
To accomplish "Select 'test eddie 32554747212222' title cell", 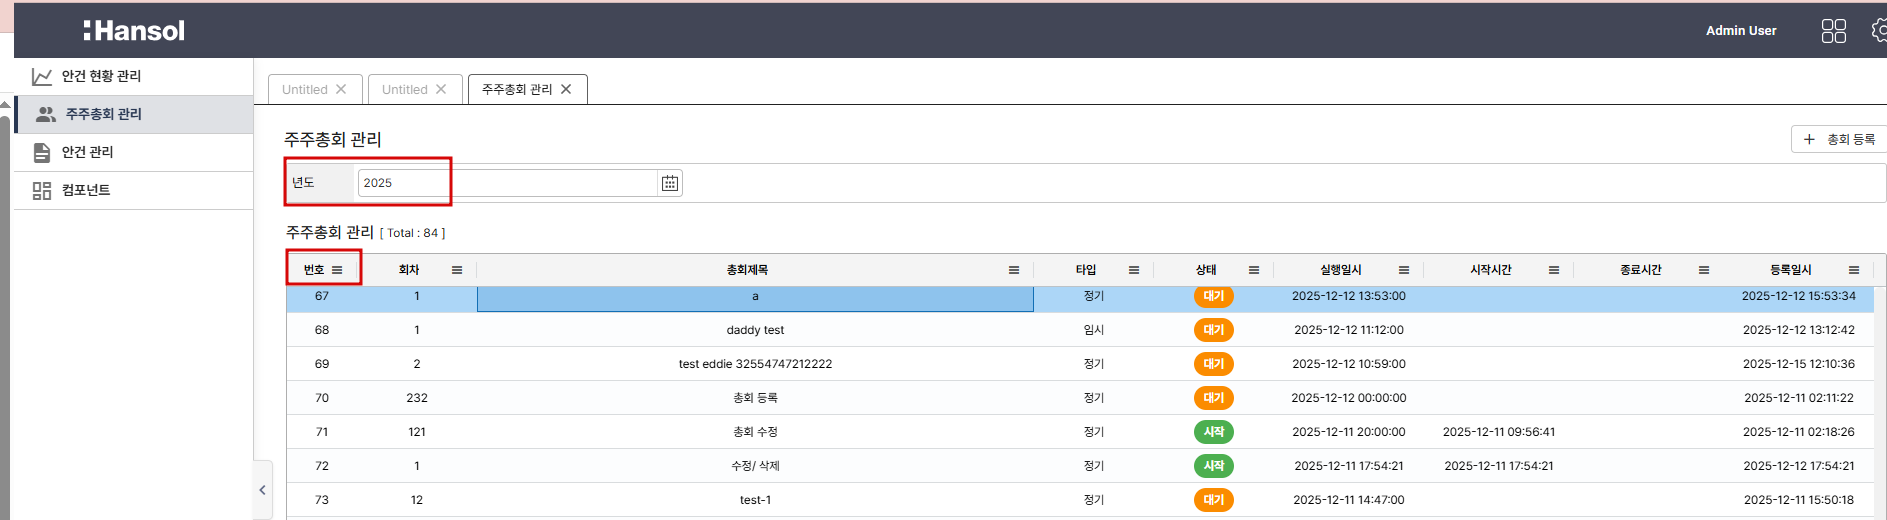I will coord(755,364).
